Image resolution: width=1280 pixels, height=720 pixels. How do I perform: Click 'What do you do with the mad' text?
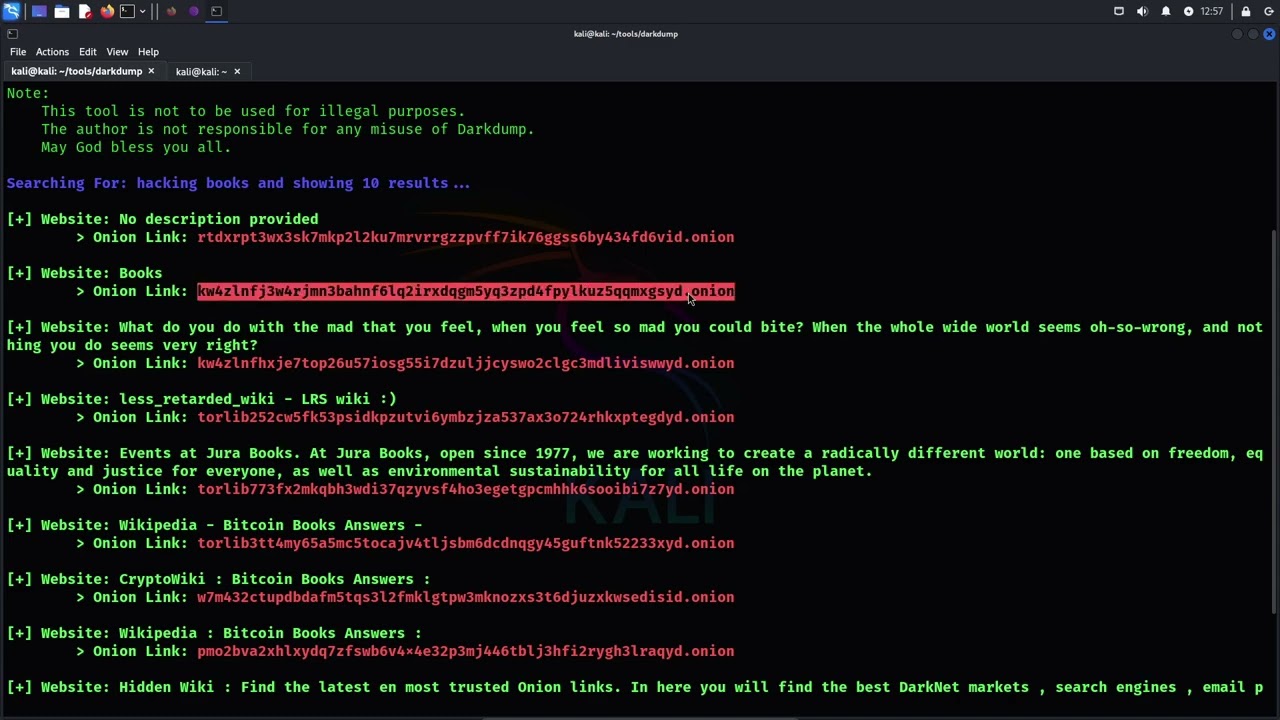634,336
